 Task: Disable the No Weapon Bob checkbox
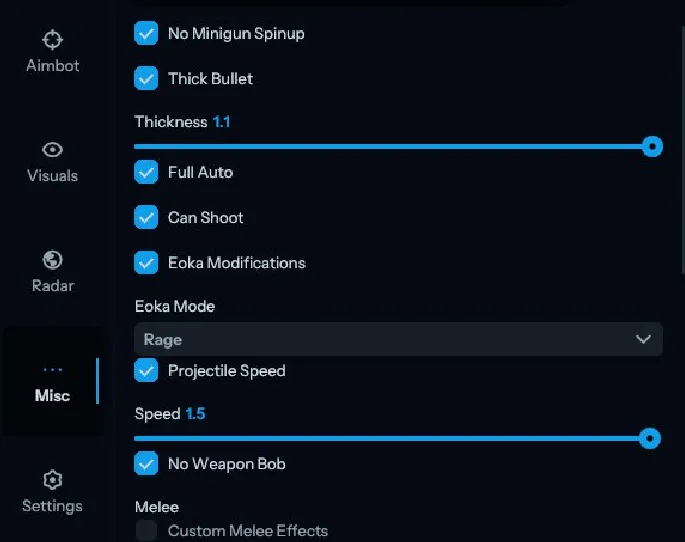[x=147, y=464]
